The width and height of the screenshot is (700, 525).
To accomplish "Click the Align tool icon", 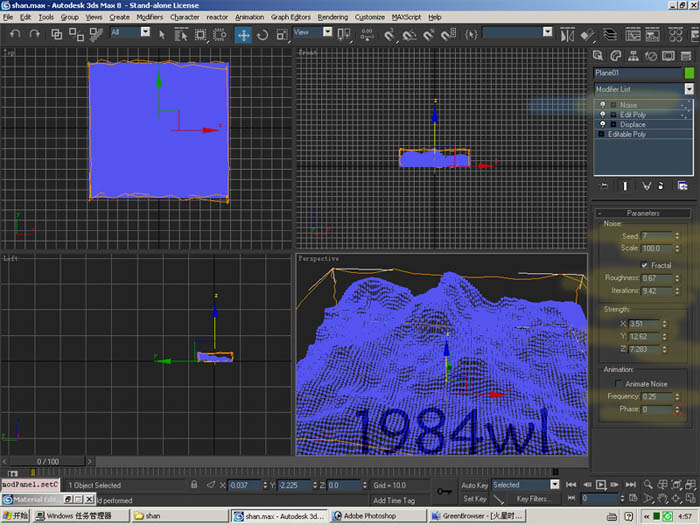I will tap(587, 35).
